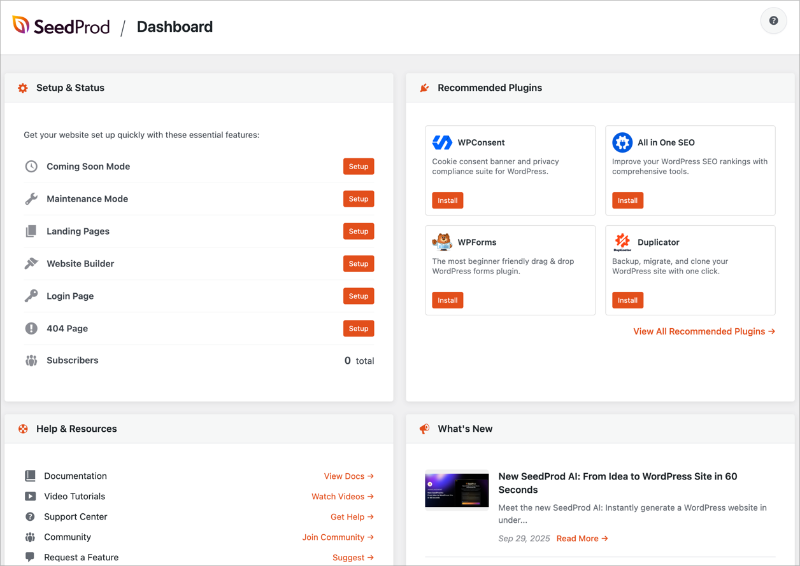Click the WPForms mascot icon
The image size is (800, 566).
pyautogui.click(x=442, y=242)
